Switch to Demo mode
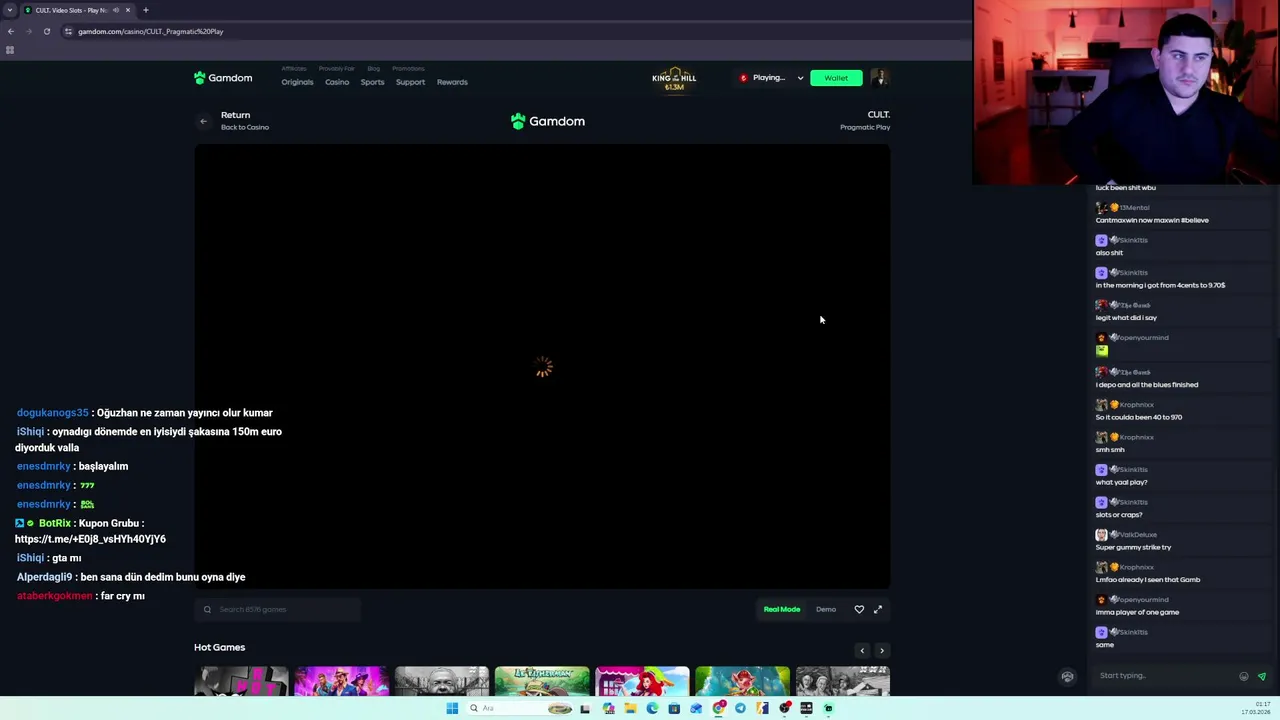 click(x=826, y=609)
